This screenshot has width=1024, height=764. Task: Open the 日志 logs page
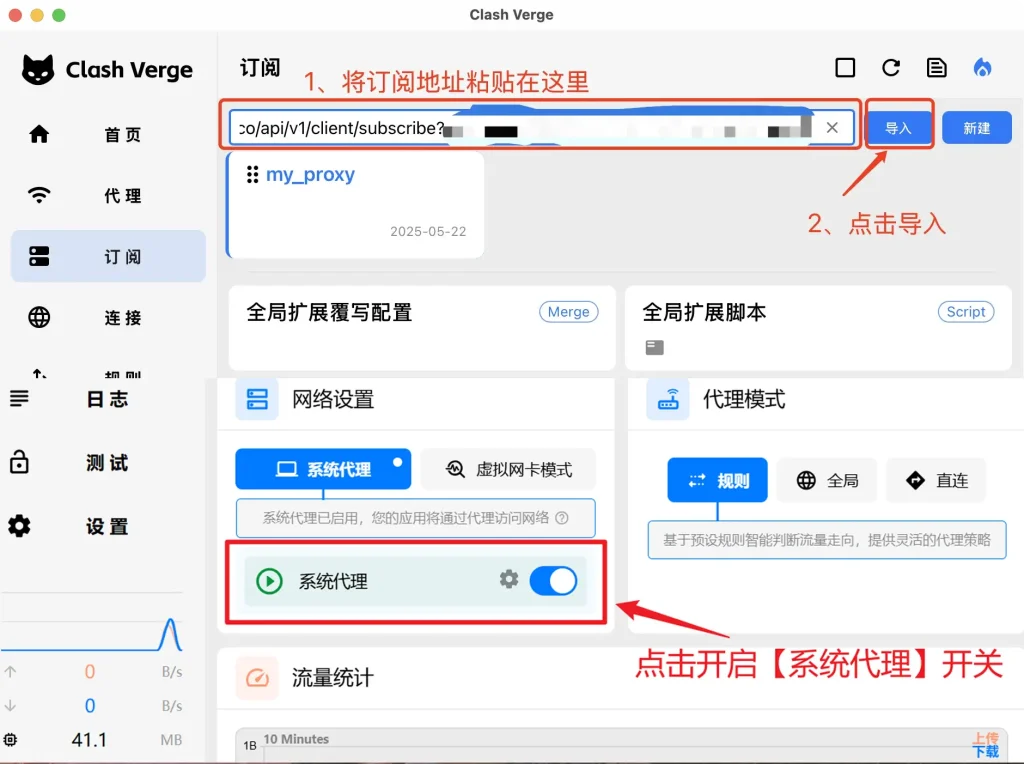[x=108, y=398]
